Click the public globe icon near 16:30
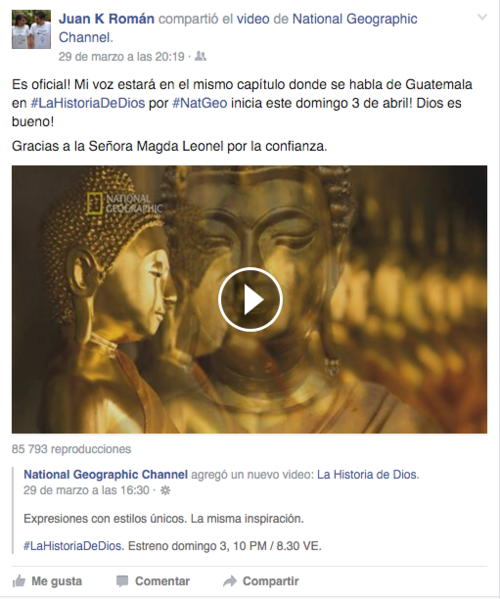 point(165,491)
